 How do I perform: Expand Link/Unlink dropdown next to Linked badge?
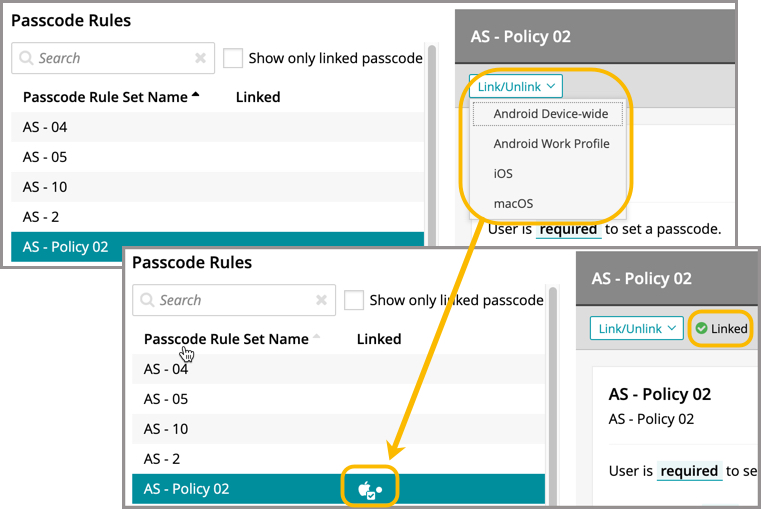coord(636,328)
